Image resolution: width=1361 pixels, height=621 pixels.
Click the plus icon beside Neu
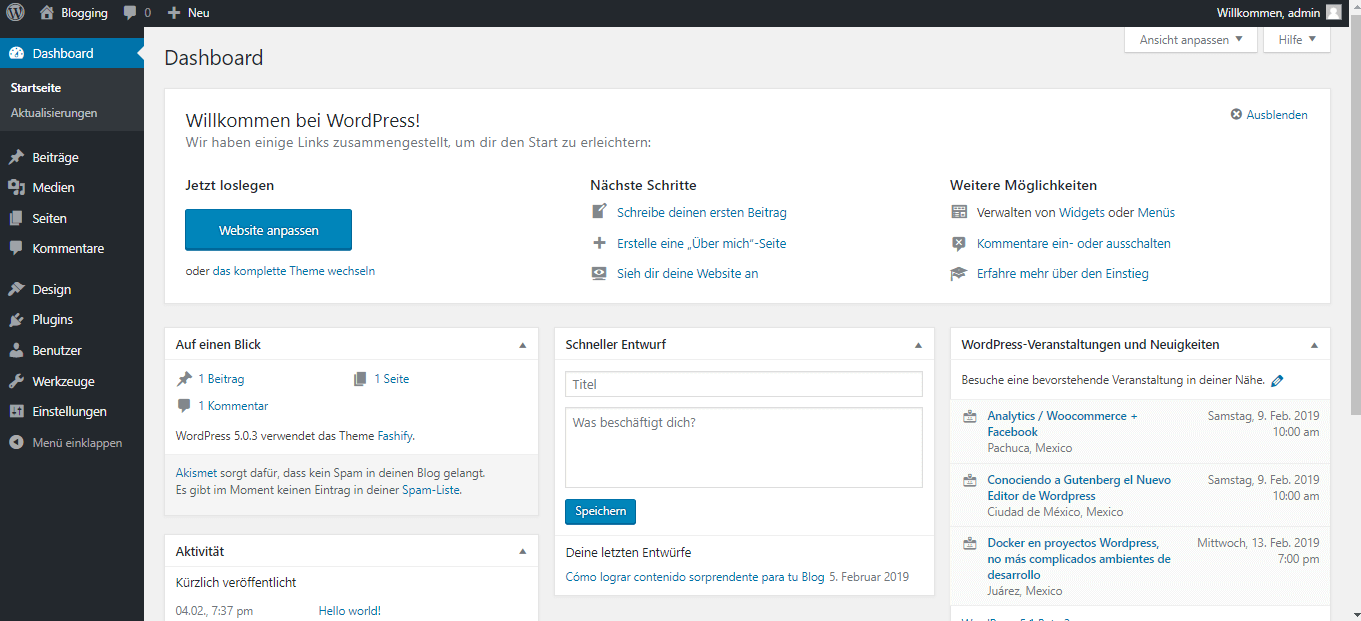point(174,13)
